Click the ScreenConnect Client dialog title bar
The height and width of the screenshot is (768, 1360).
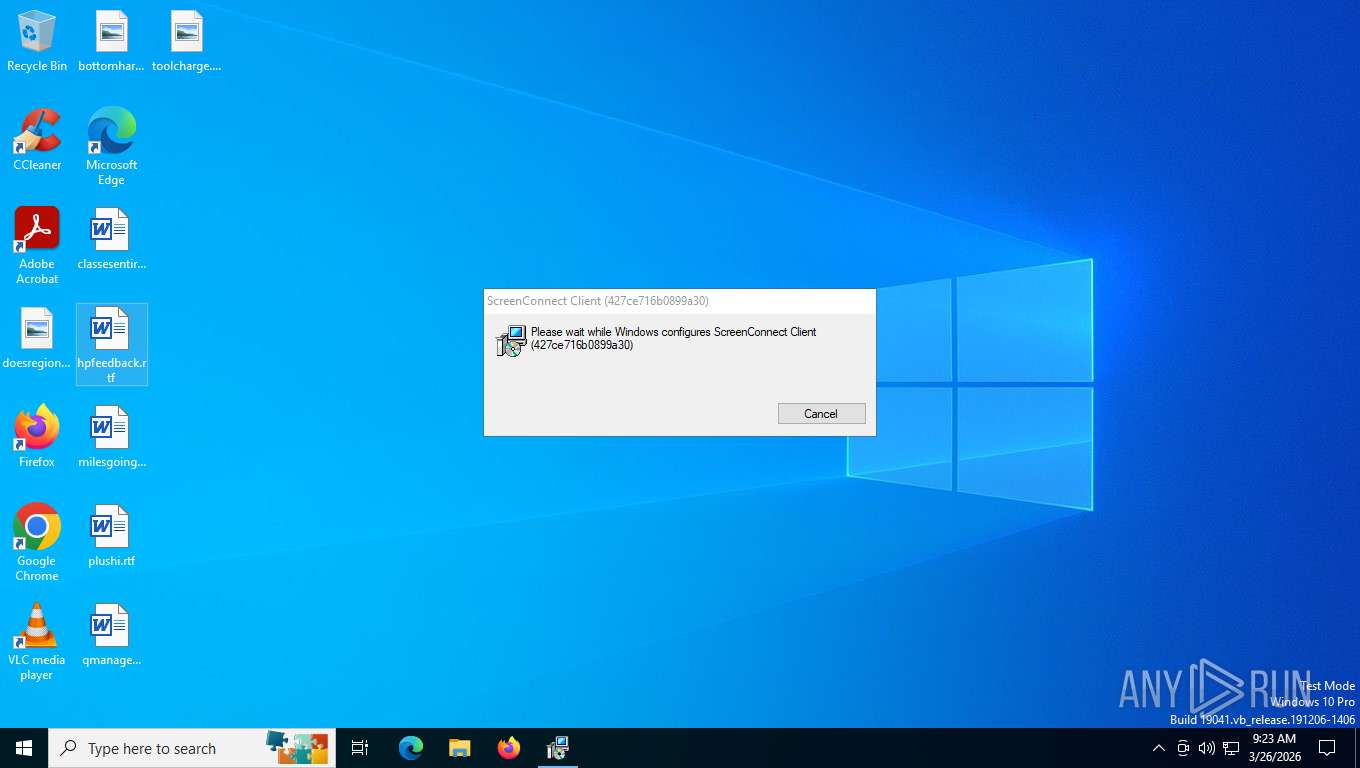click(680, 301)
